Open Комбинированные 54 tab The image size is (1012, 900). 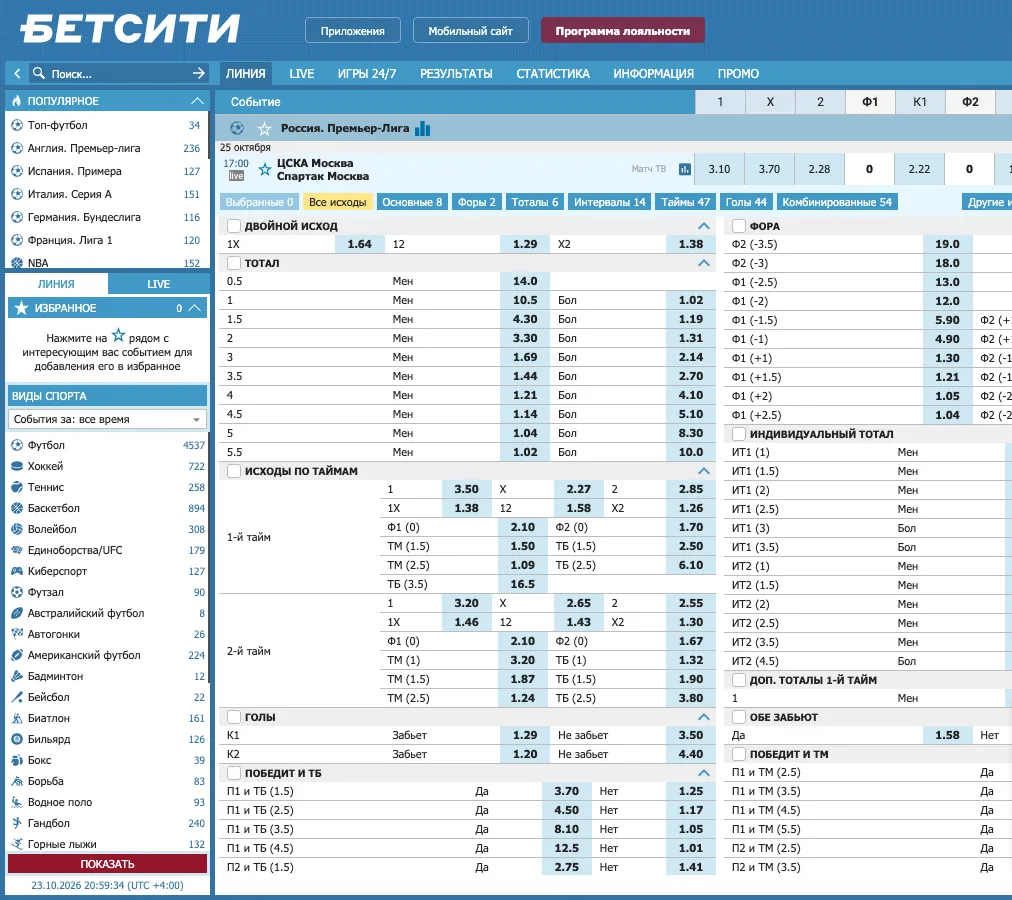pos(837,202)
